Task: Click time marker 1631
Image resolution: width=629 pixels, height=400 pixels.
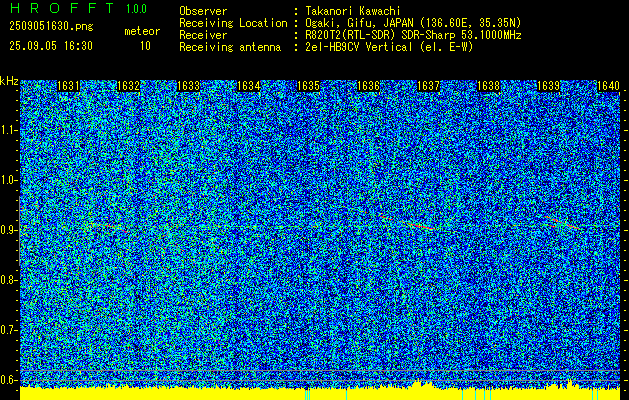Action: tap(69, 86)
